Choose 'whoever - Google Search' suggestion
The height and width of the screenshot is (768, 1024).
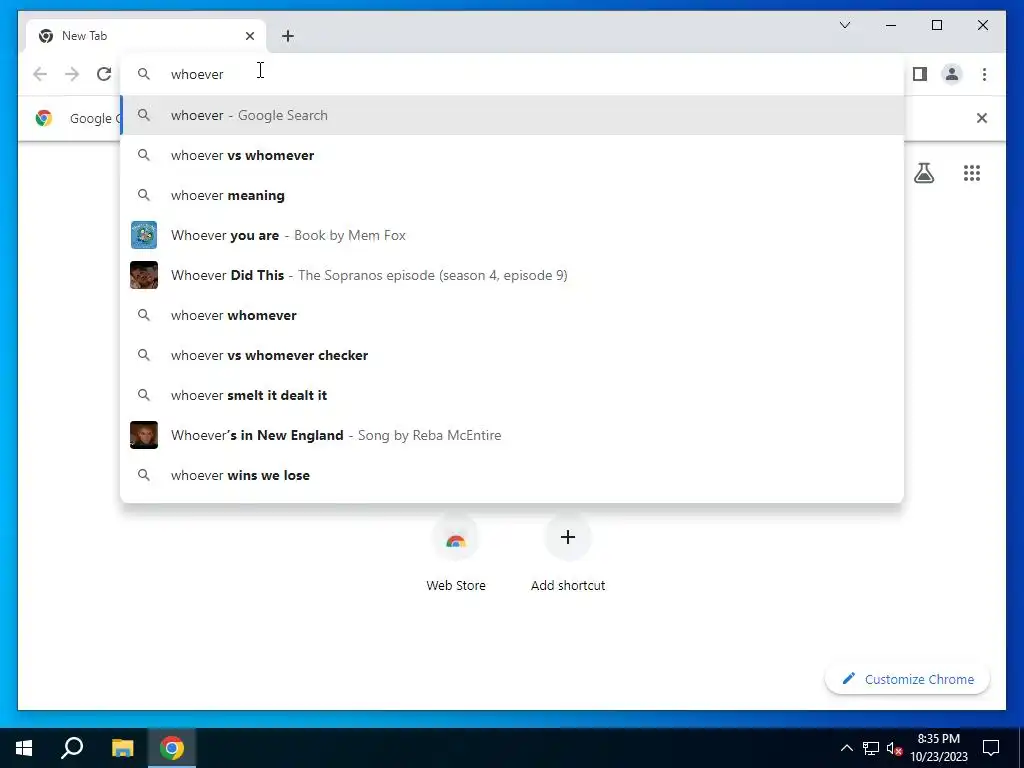tap(513, 115)
